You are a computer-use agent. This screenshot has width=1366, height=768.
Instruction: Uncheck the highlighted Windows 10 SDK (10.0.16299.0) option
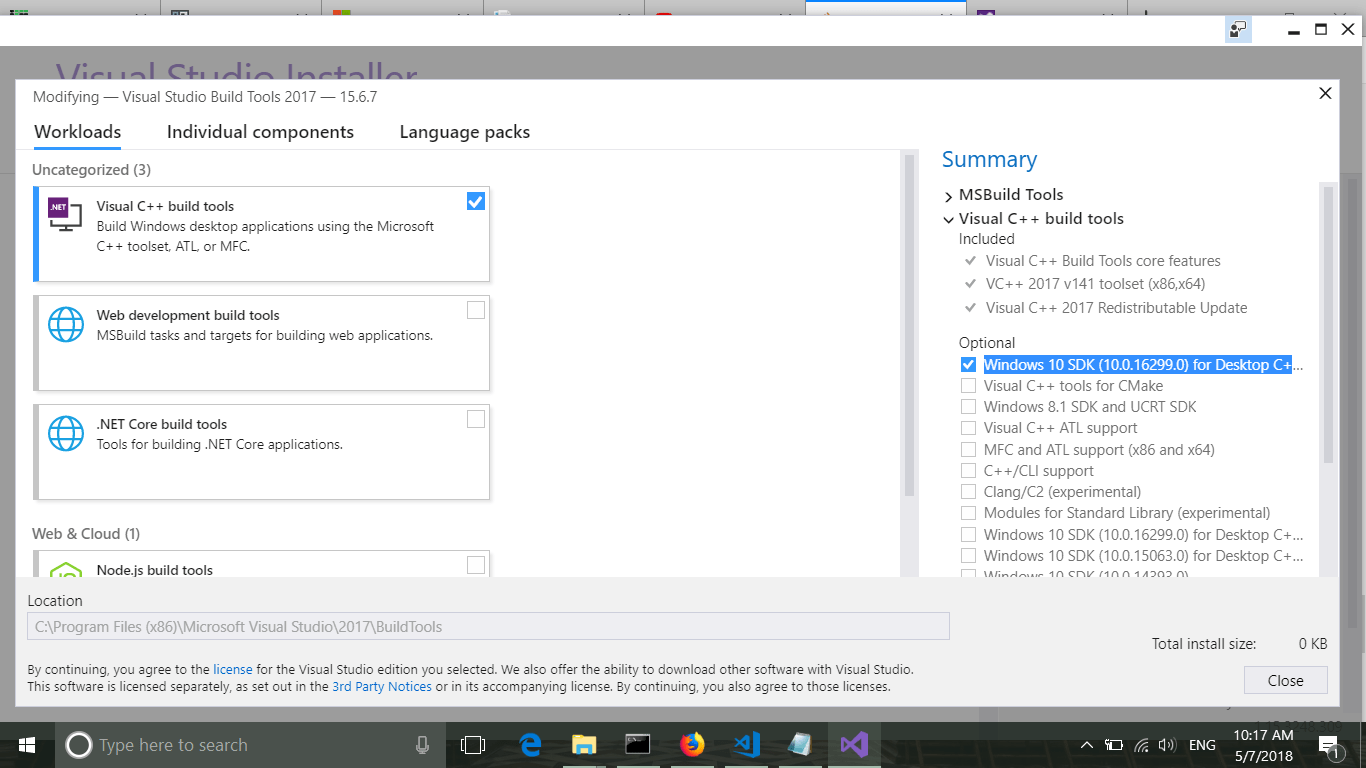[968, 365]
